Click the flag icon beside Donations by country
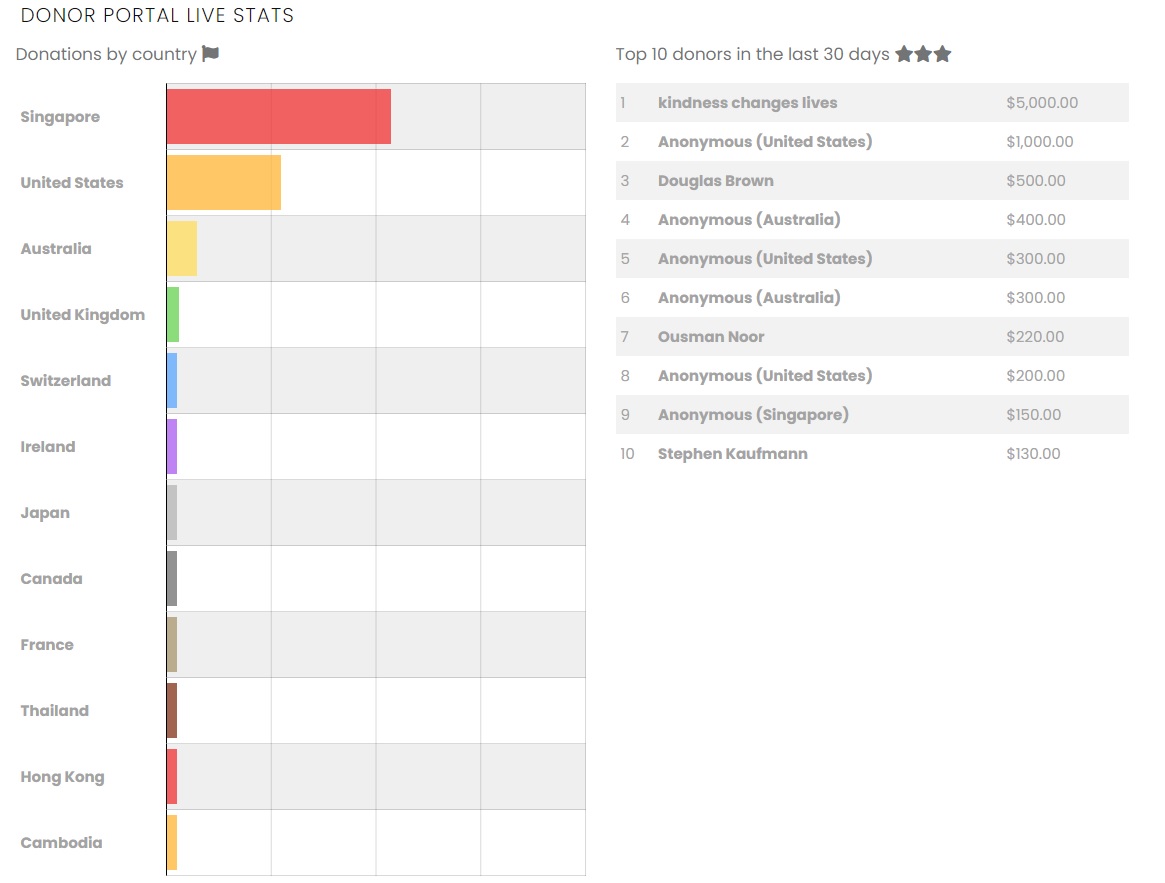1165x883 pixels. click(x=210, y=54)
